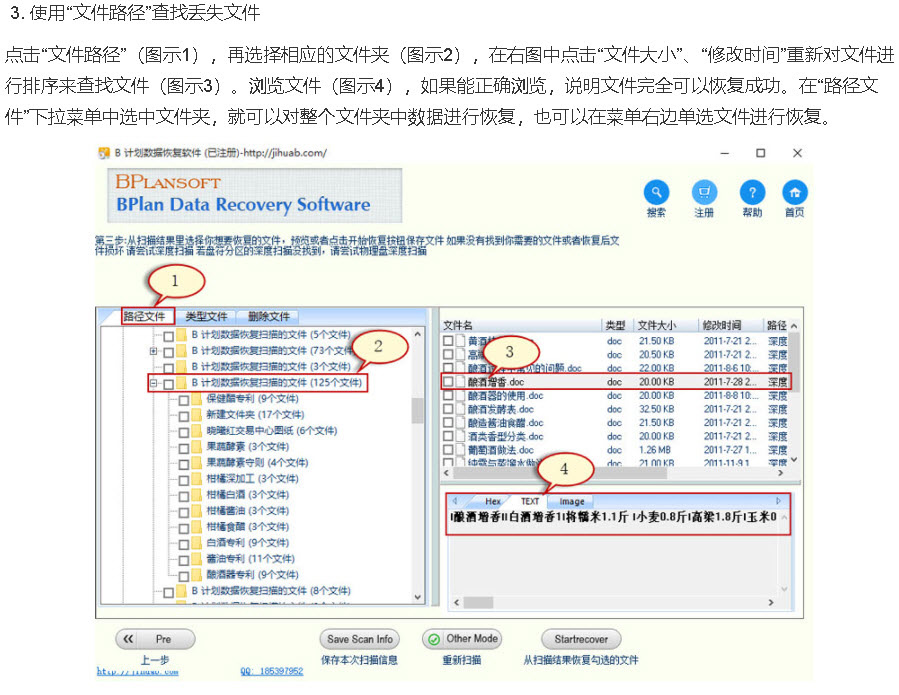Screen dimensions: 899x695
Task: Go to 首页 home icon
Action: pos(795,193)
